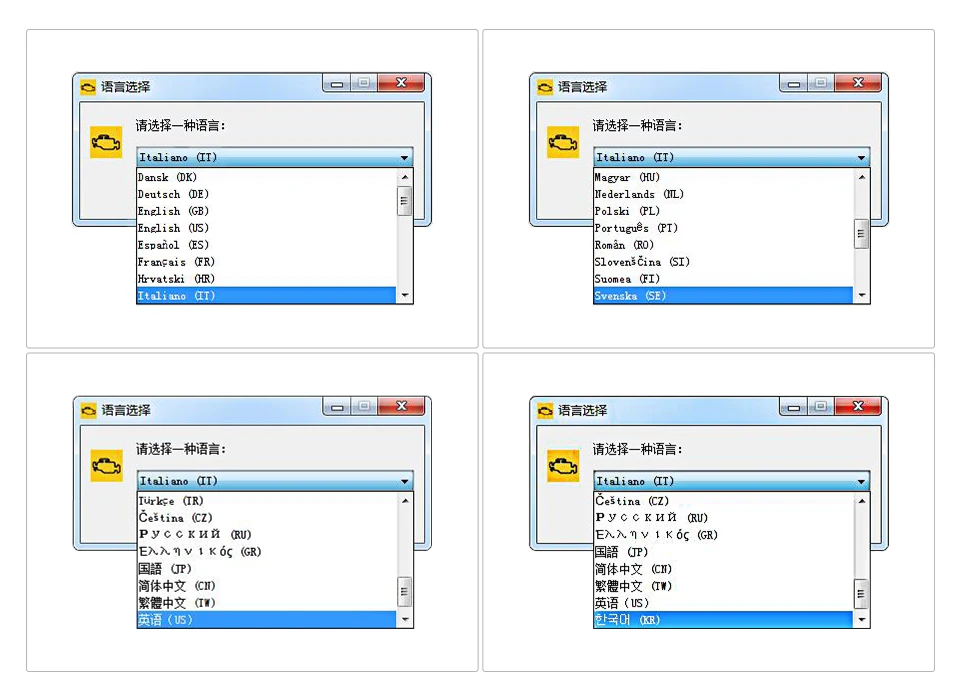Select Português (PT) language entry
The width and height of the screenshot is (960, 700).
pyautogui.click(x=724, y=228)
